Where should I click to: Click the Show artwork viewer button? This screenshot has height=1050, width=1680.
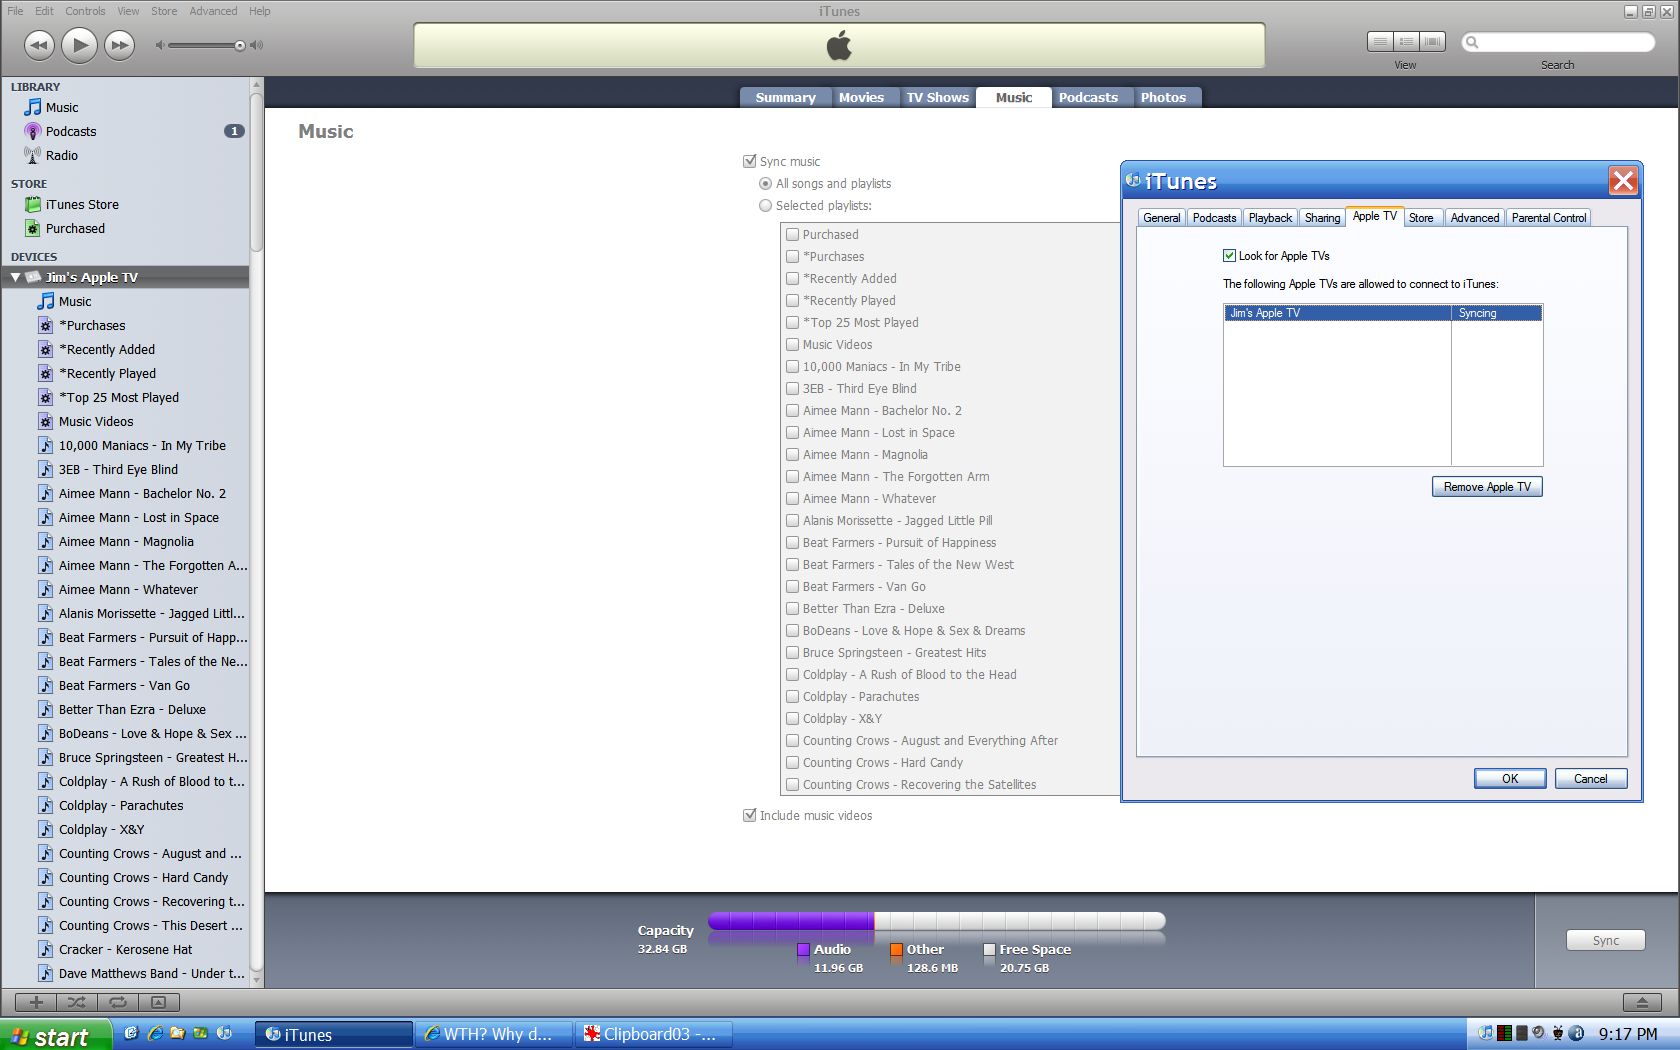pos(159,1001)
